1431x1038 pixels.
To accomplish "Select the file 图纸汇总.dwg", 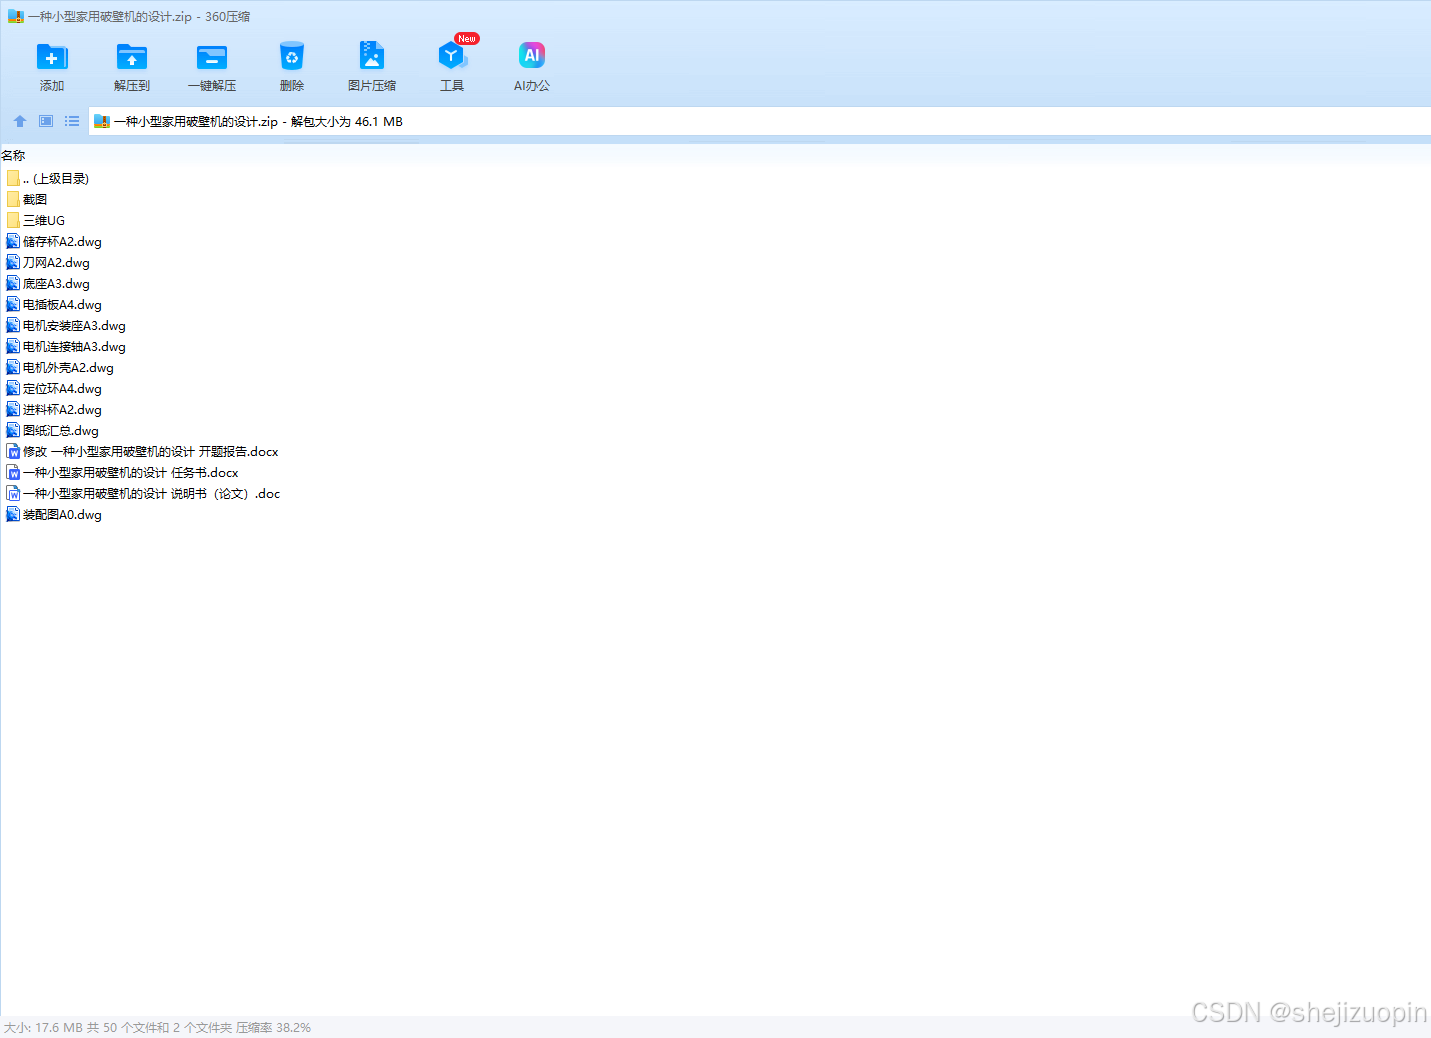I will click(x=52, y=430).
